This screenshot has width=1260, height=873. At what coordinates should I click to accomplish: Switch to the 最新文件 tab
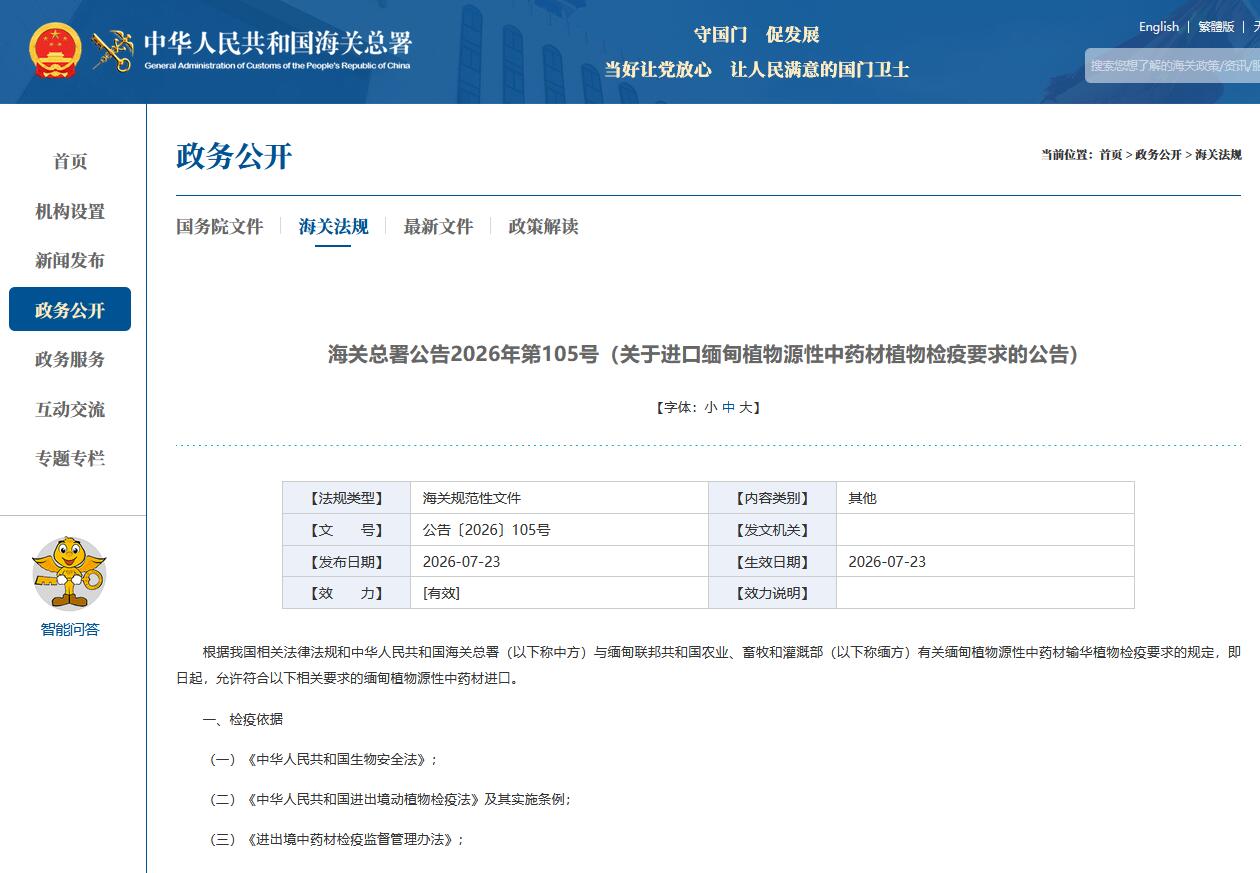click(x=438, y=226)
